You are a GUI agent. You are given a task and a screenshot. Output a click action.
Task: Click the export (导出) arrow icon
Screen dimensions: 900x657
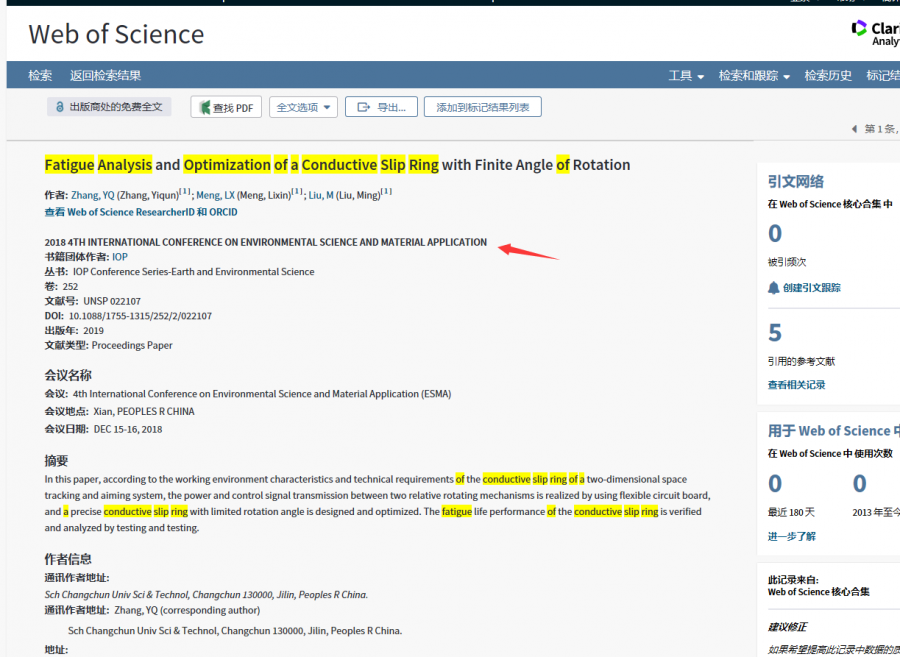tap(364, 107)
